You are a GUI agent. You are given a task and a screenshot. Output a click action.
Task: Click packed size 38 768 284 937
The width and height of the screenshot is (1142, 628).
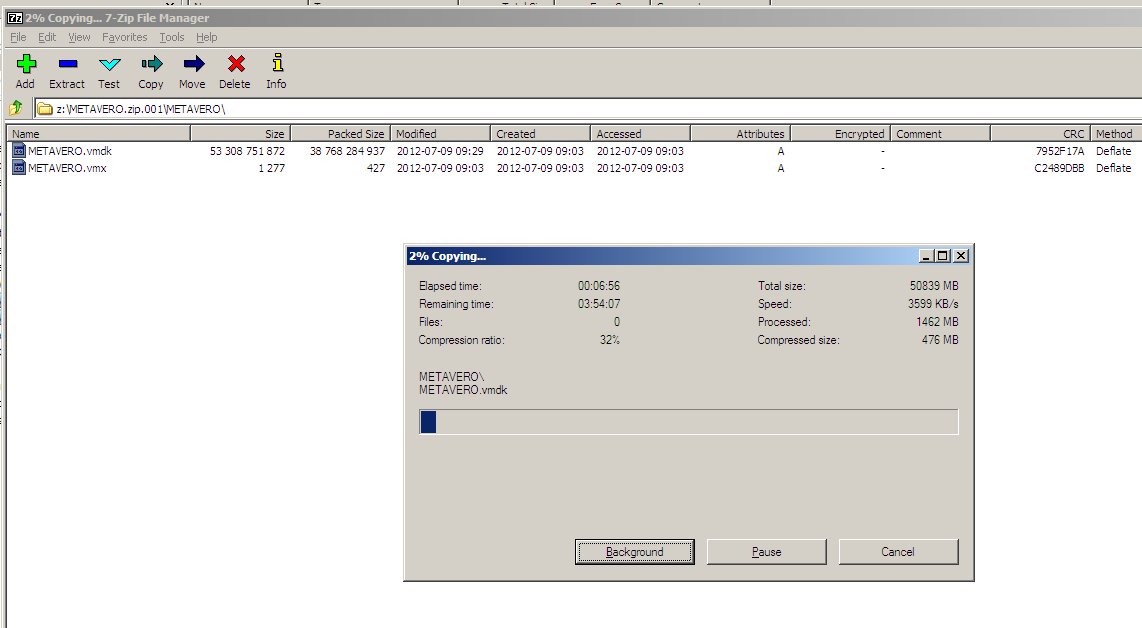pyautogui.click(x=347, y=151)
